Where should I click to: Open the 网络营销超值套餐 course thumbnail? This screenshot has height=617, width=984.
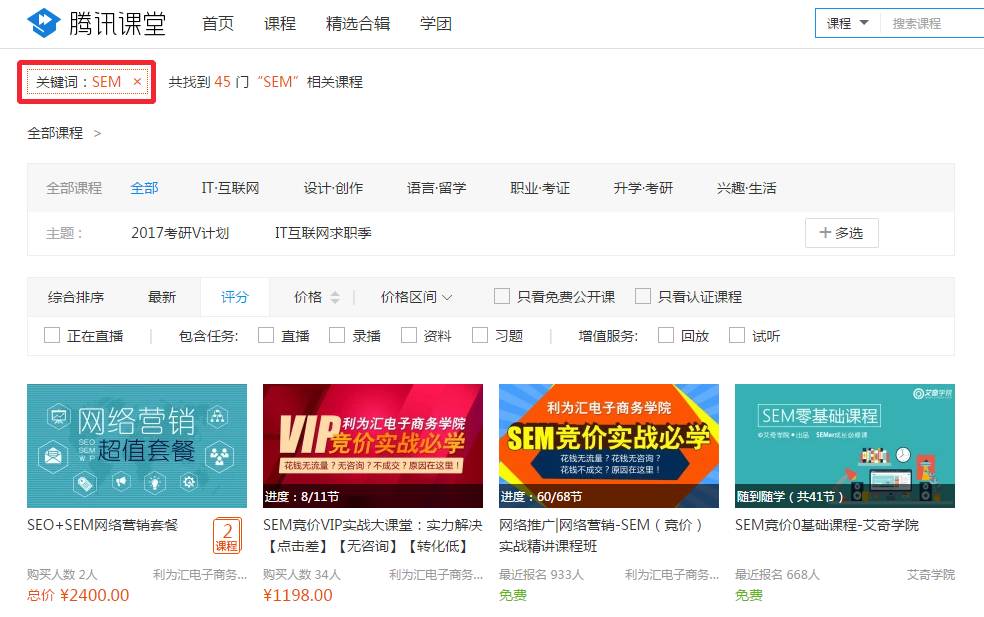[137, 446]
